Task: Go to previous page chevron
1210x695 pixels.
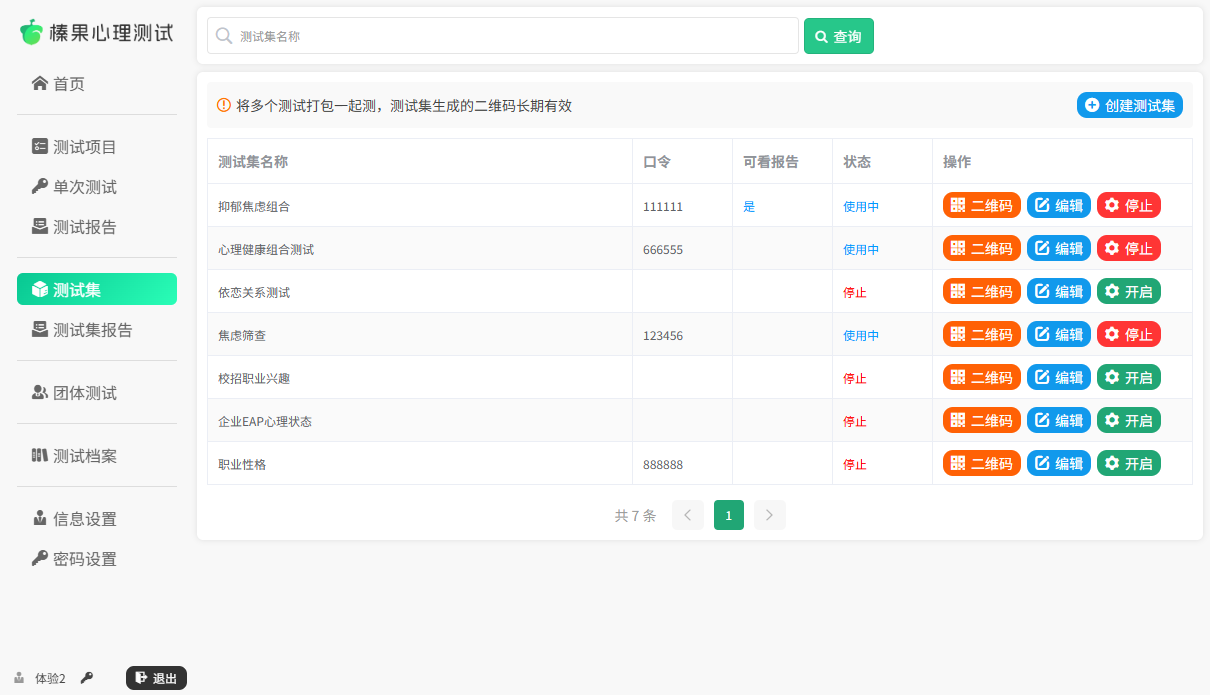Action: (688, 515)
